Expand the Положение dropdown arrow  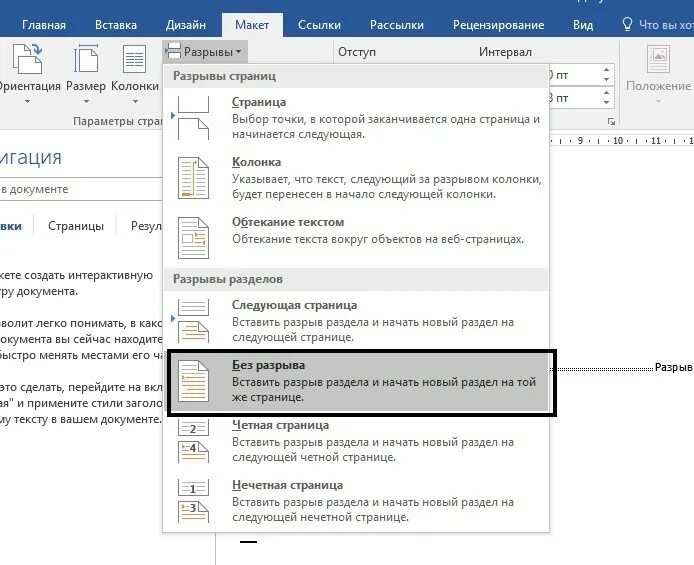tap(658, 102)
